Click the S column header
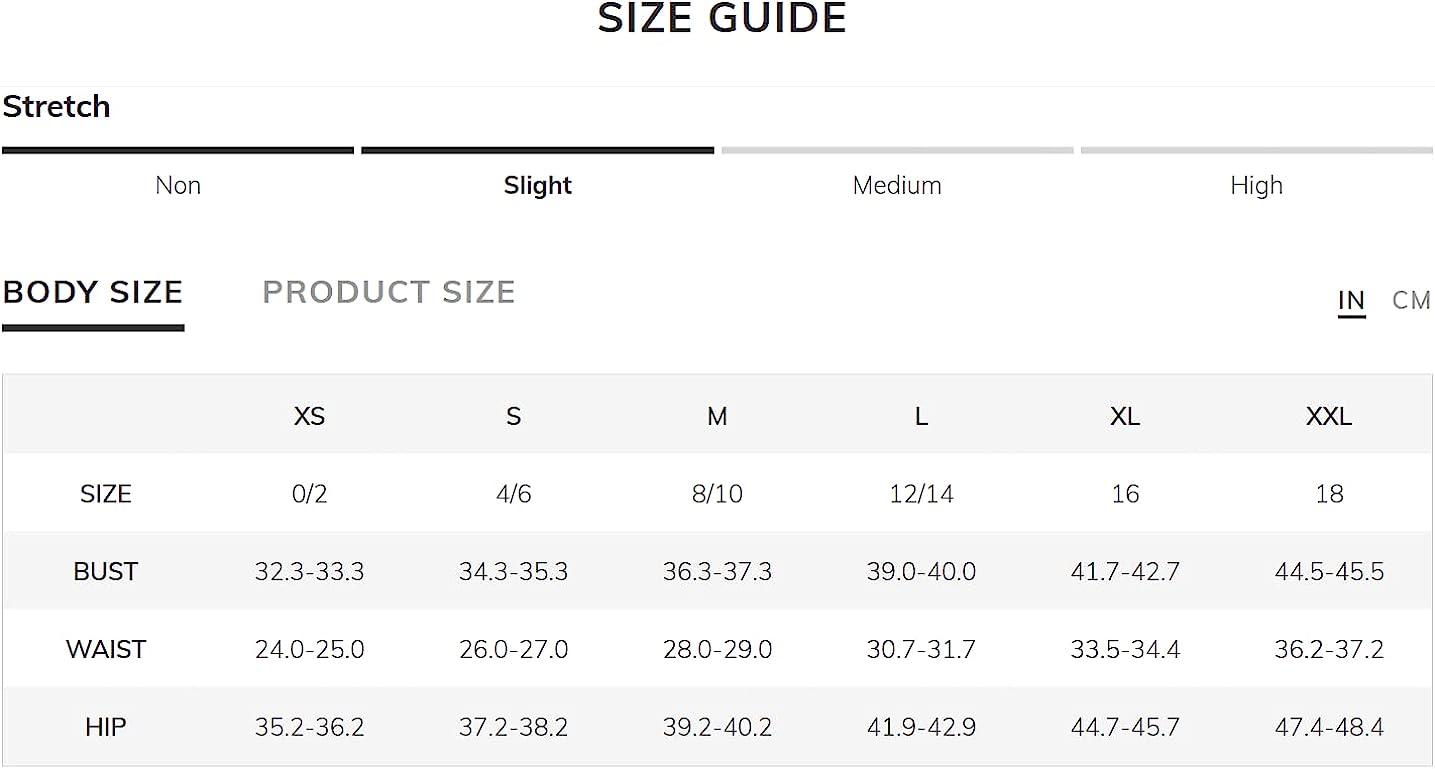Image resolution: width=1435 pixels, height=769 pixels. coord(513,416)
